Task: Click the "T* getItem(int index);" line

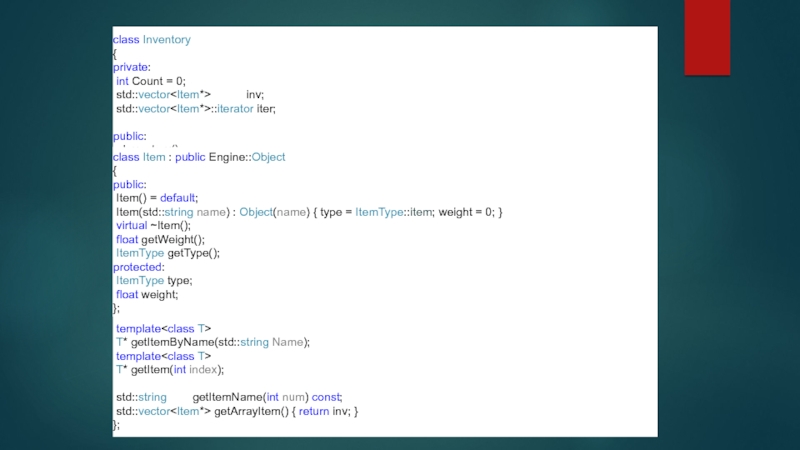Action: coord(169,370)
